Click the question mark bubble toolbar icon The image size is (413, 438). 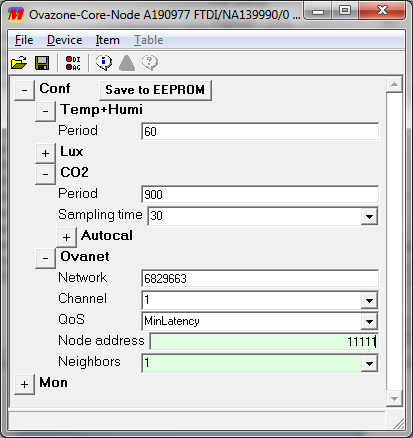(x=150, y=63)
